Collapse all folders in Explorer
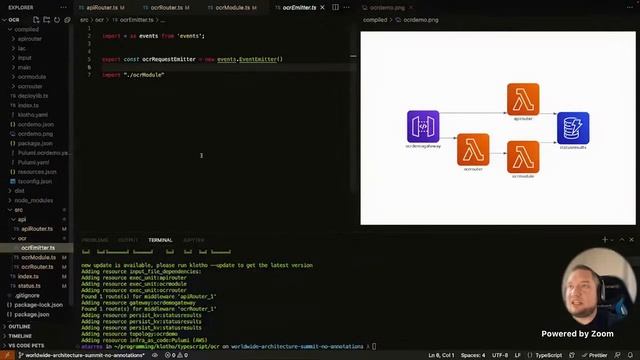The height and width of the screenshot is (360, 640). (x=67, y=20)
